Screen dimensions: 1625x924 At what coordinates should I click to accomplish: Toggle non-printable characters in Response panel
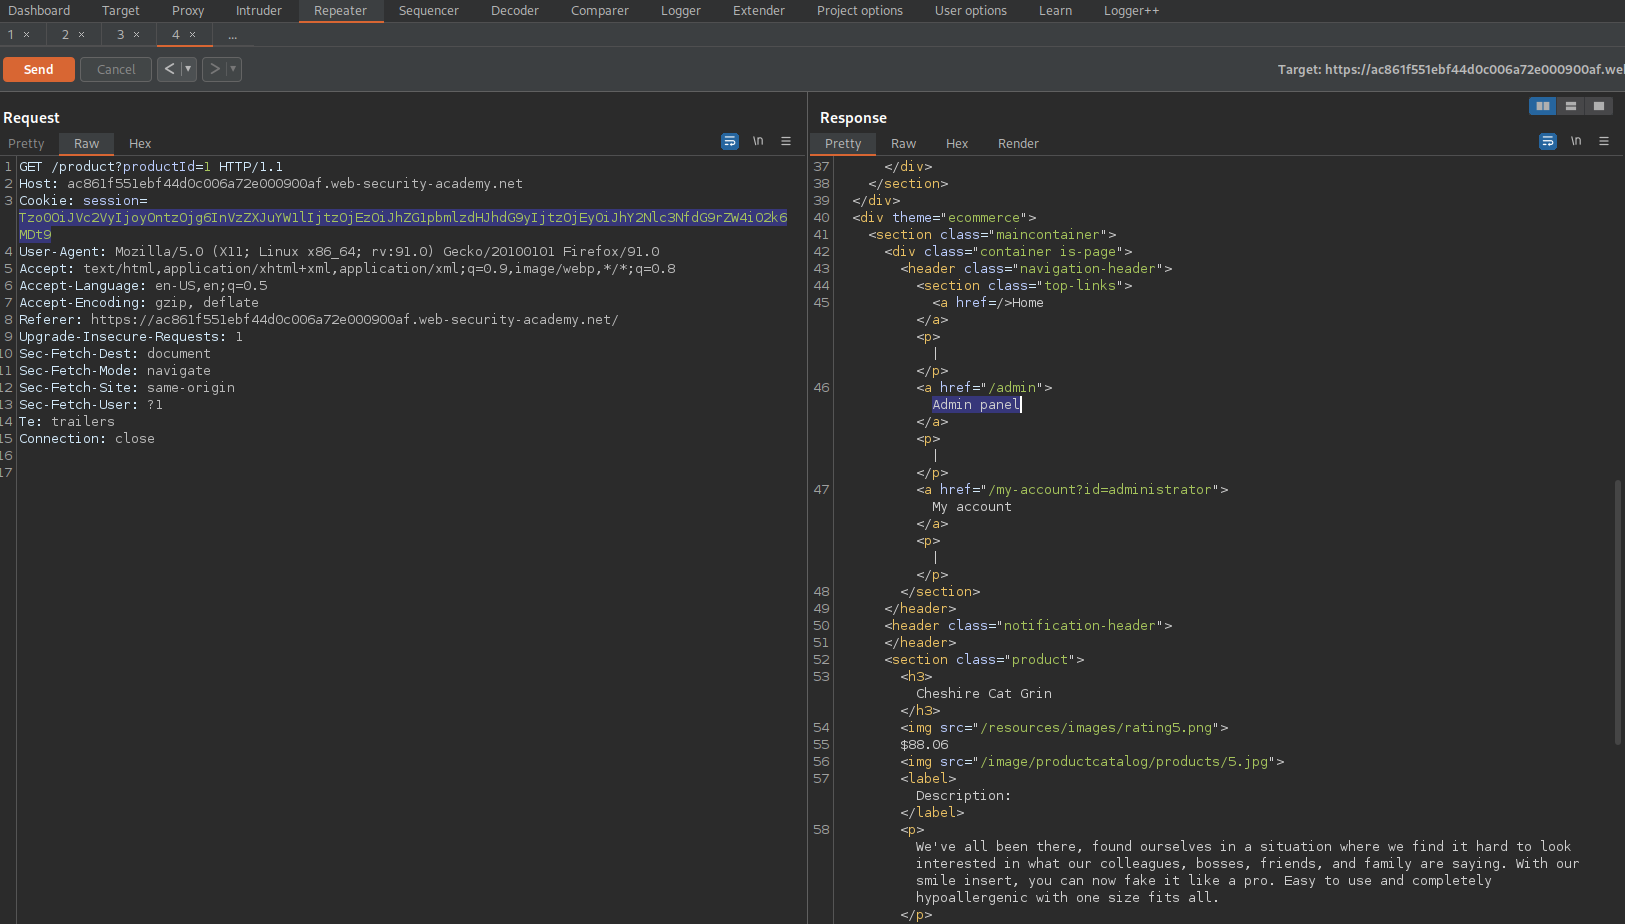tap(1576, 141)
